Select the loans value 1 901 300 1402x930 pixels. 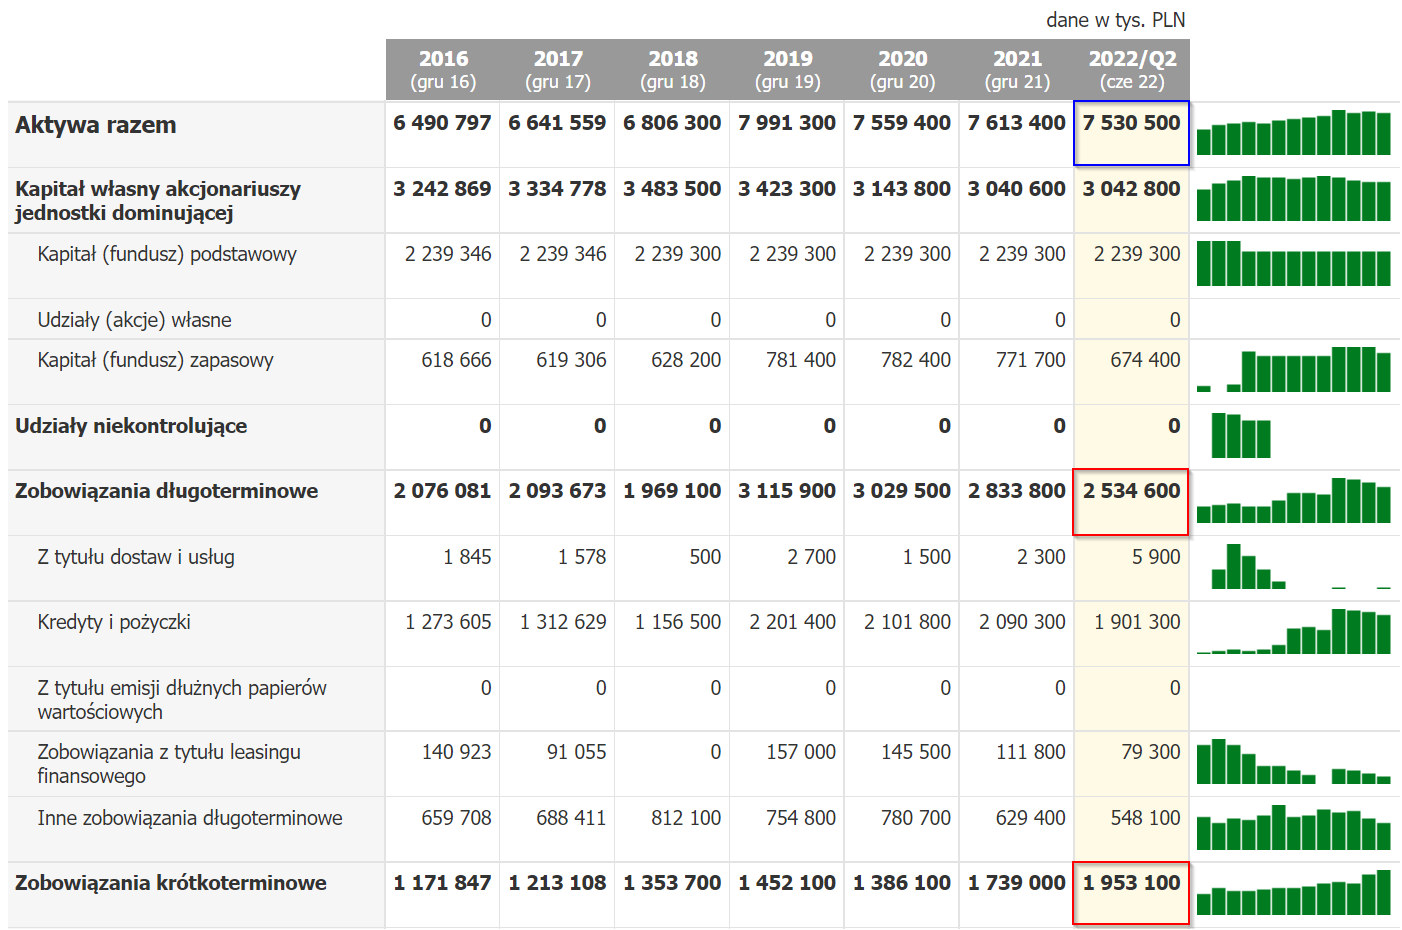pos(1137,622)
